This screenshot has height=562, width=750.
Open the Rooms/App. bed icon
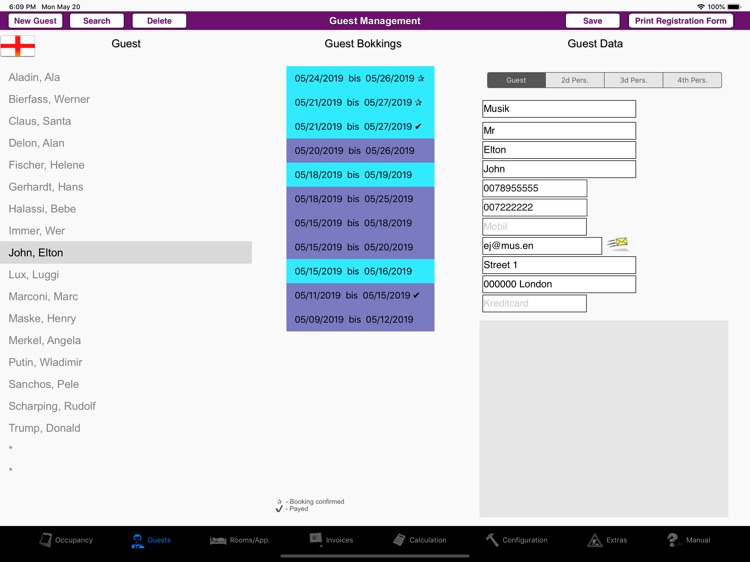pos(218,540)
